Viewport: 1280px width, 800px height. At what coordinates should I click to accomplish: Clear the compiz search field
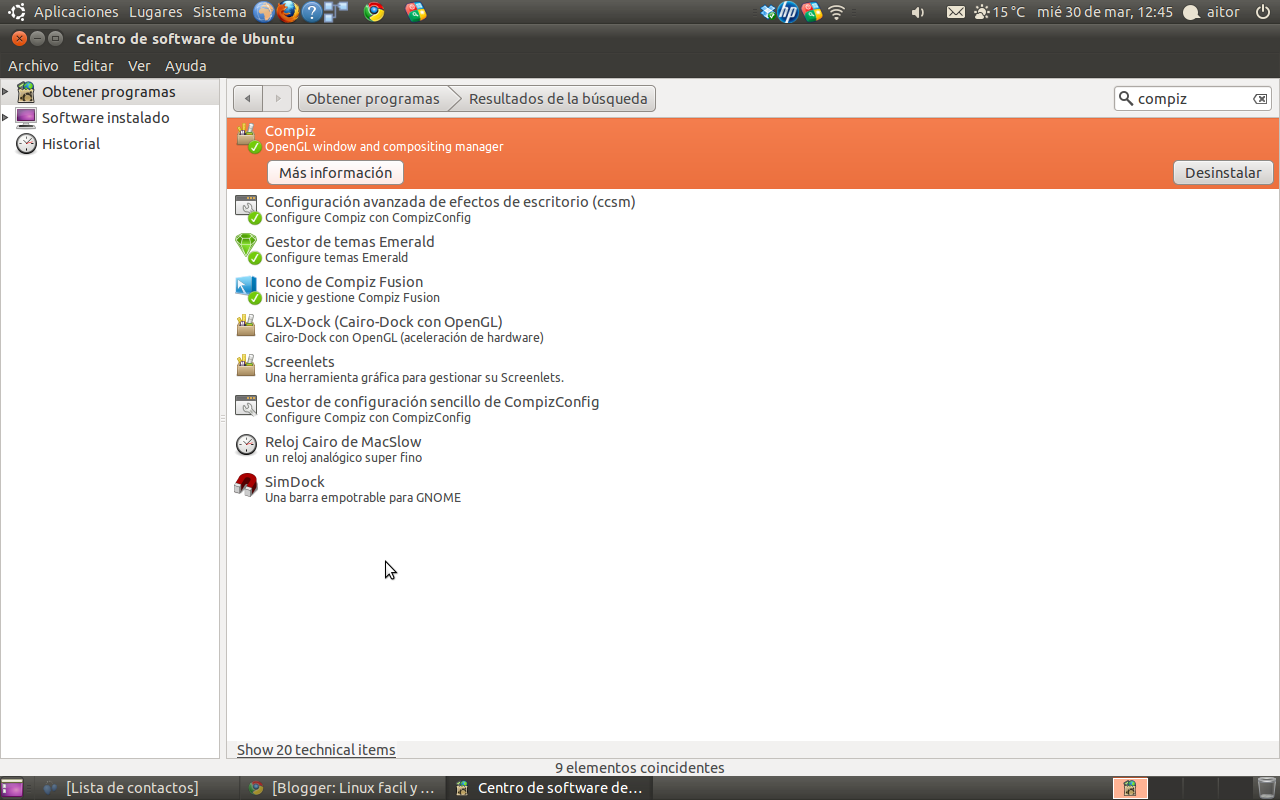coord(1260,98)
